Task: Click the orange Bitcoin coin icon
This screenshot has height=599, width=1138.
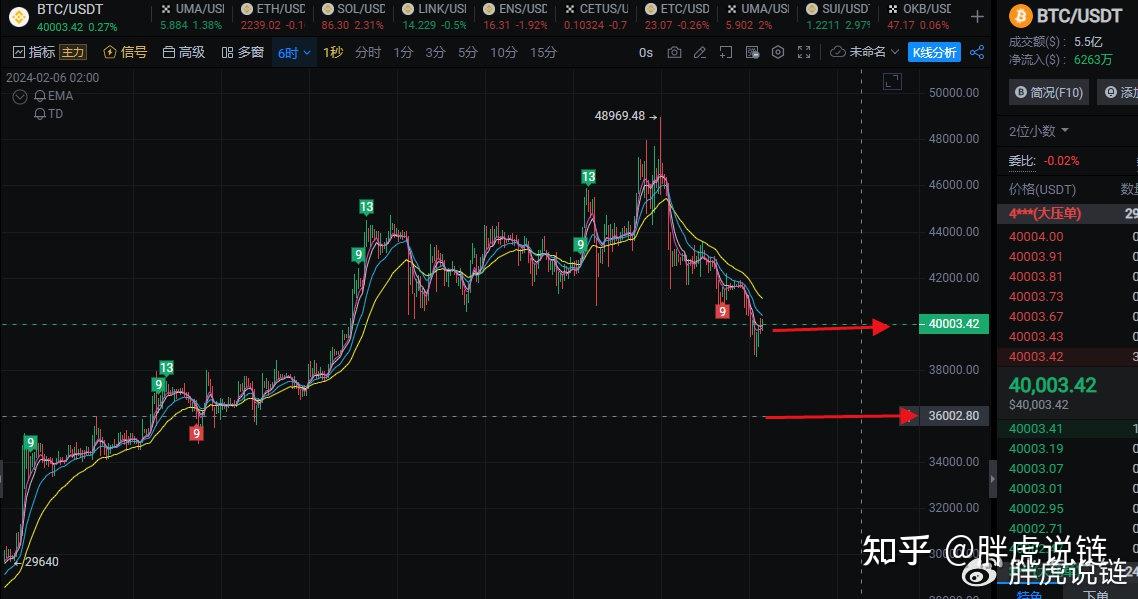Action: click(x=1020, y=15)
